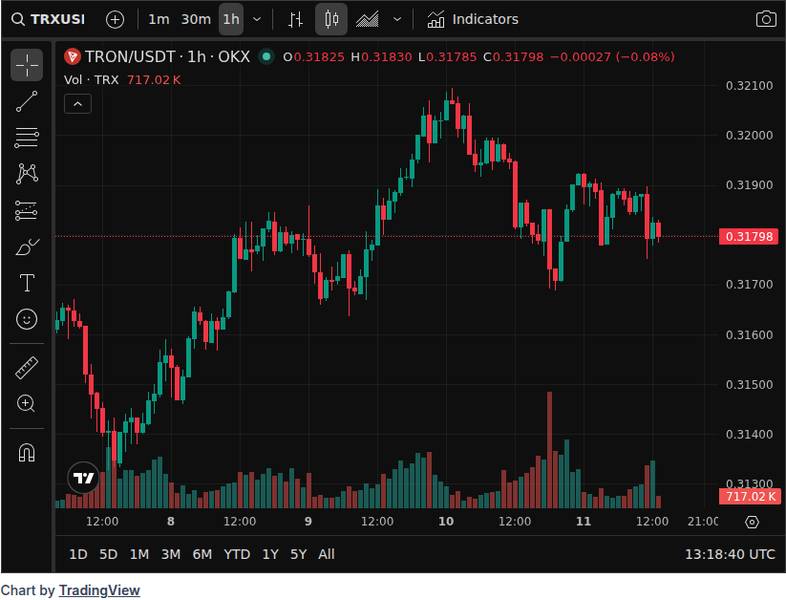This screenshot has height=600, width=786.
Task: Open the Indicators menu
Action: pyautogui.click(x=473, y=20)
